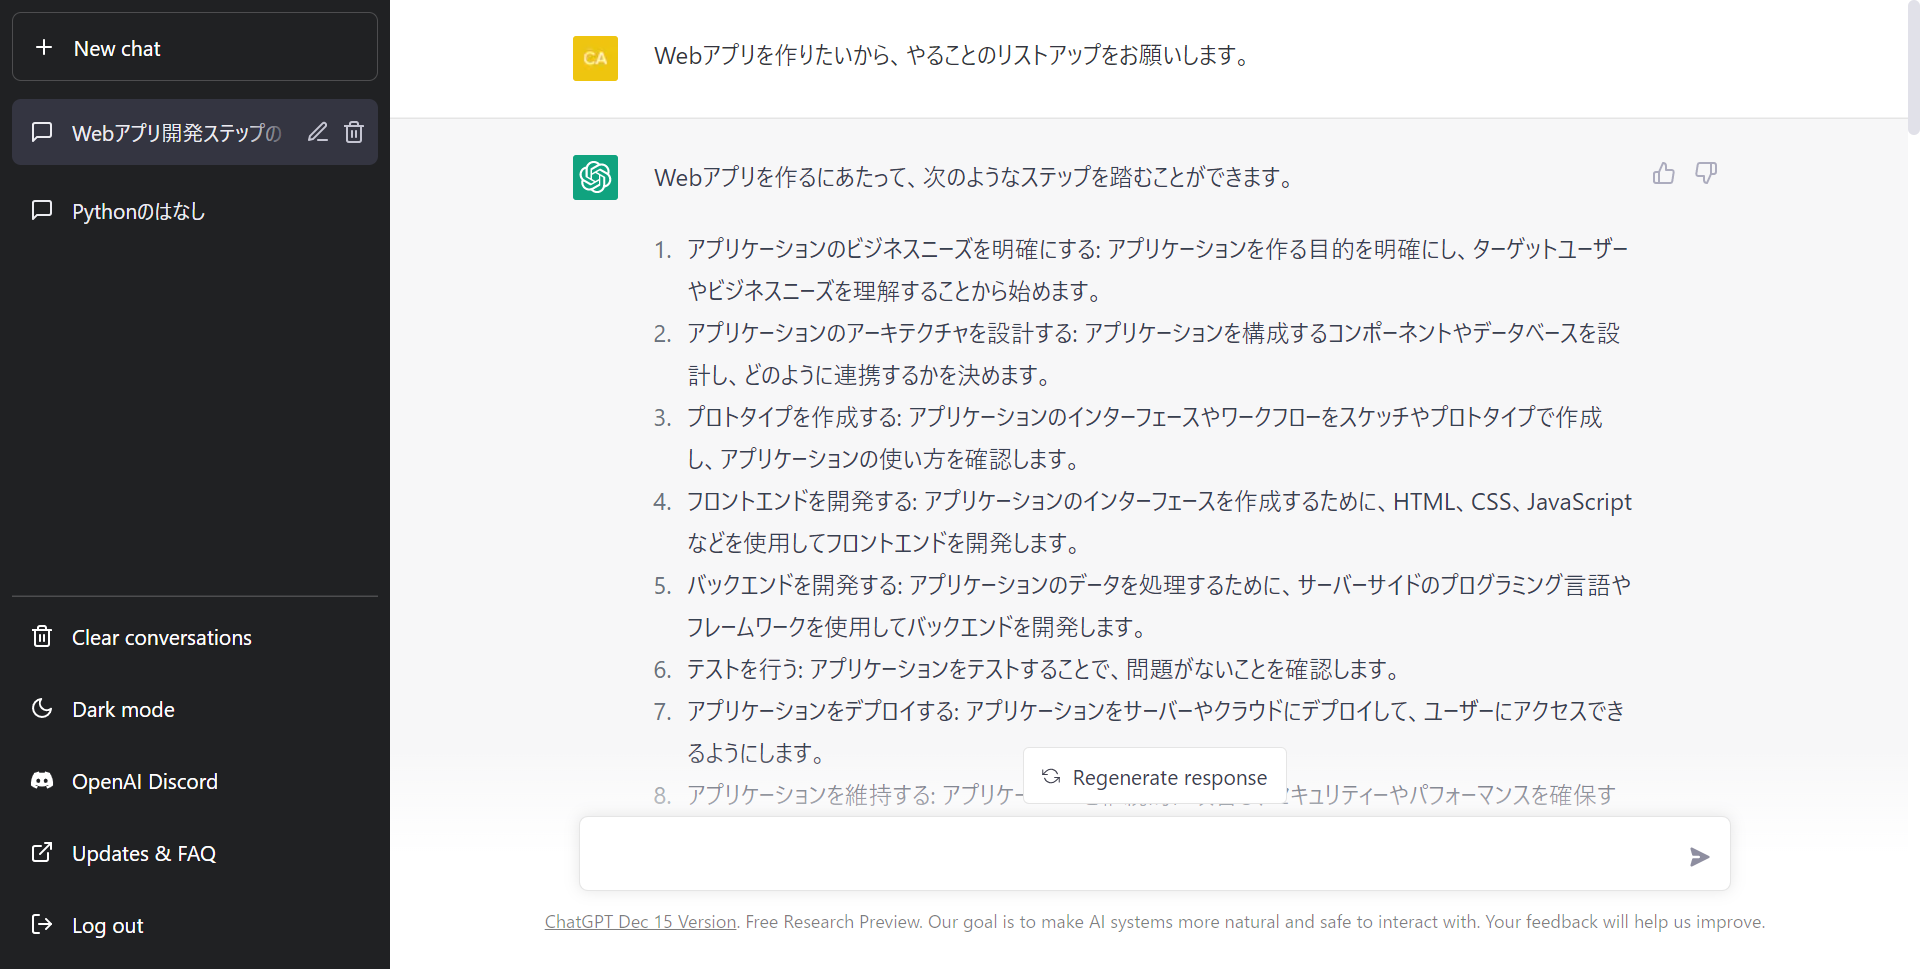Give a thumbs up to the response

click(x=1663, y=172)
